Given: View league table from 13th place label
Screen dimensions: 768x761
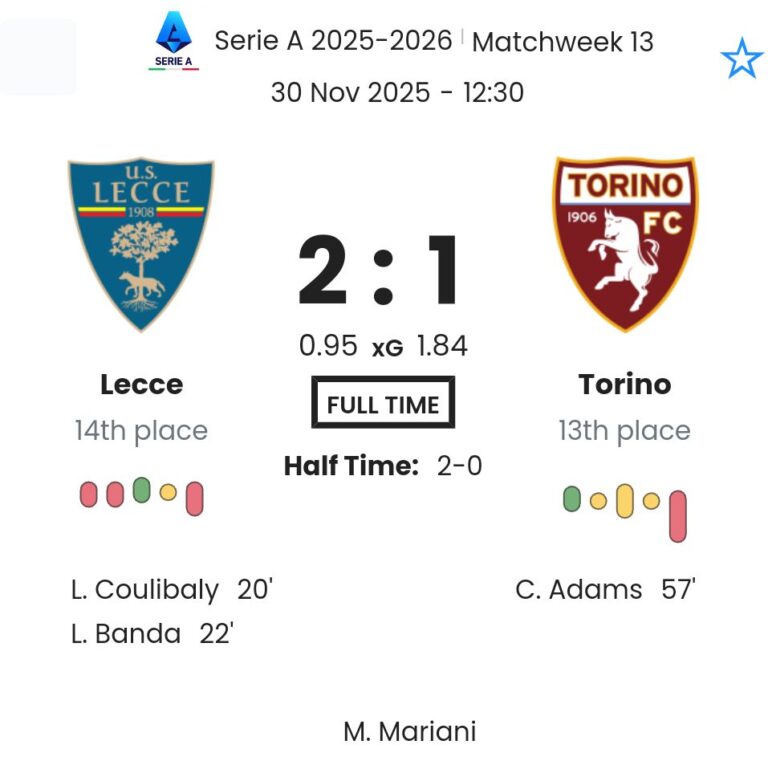Looking at the screenshot, I should [x=625, y=431].
